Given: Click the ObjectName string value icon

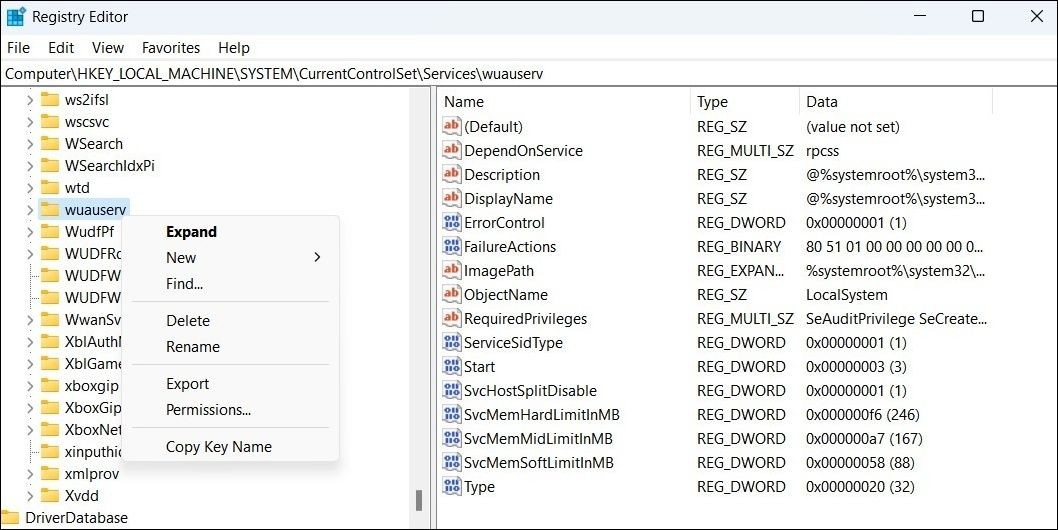Looking at the screenshot, I should (x=451, y=294).
